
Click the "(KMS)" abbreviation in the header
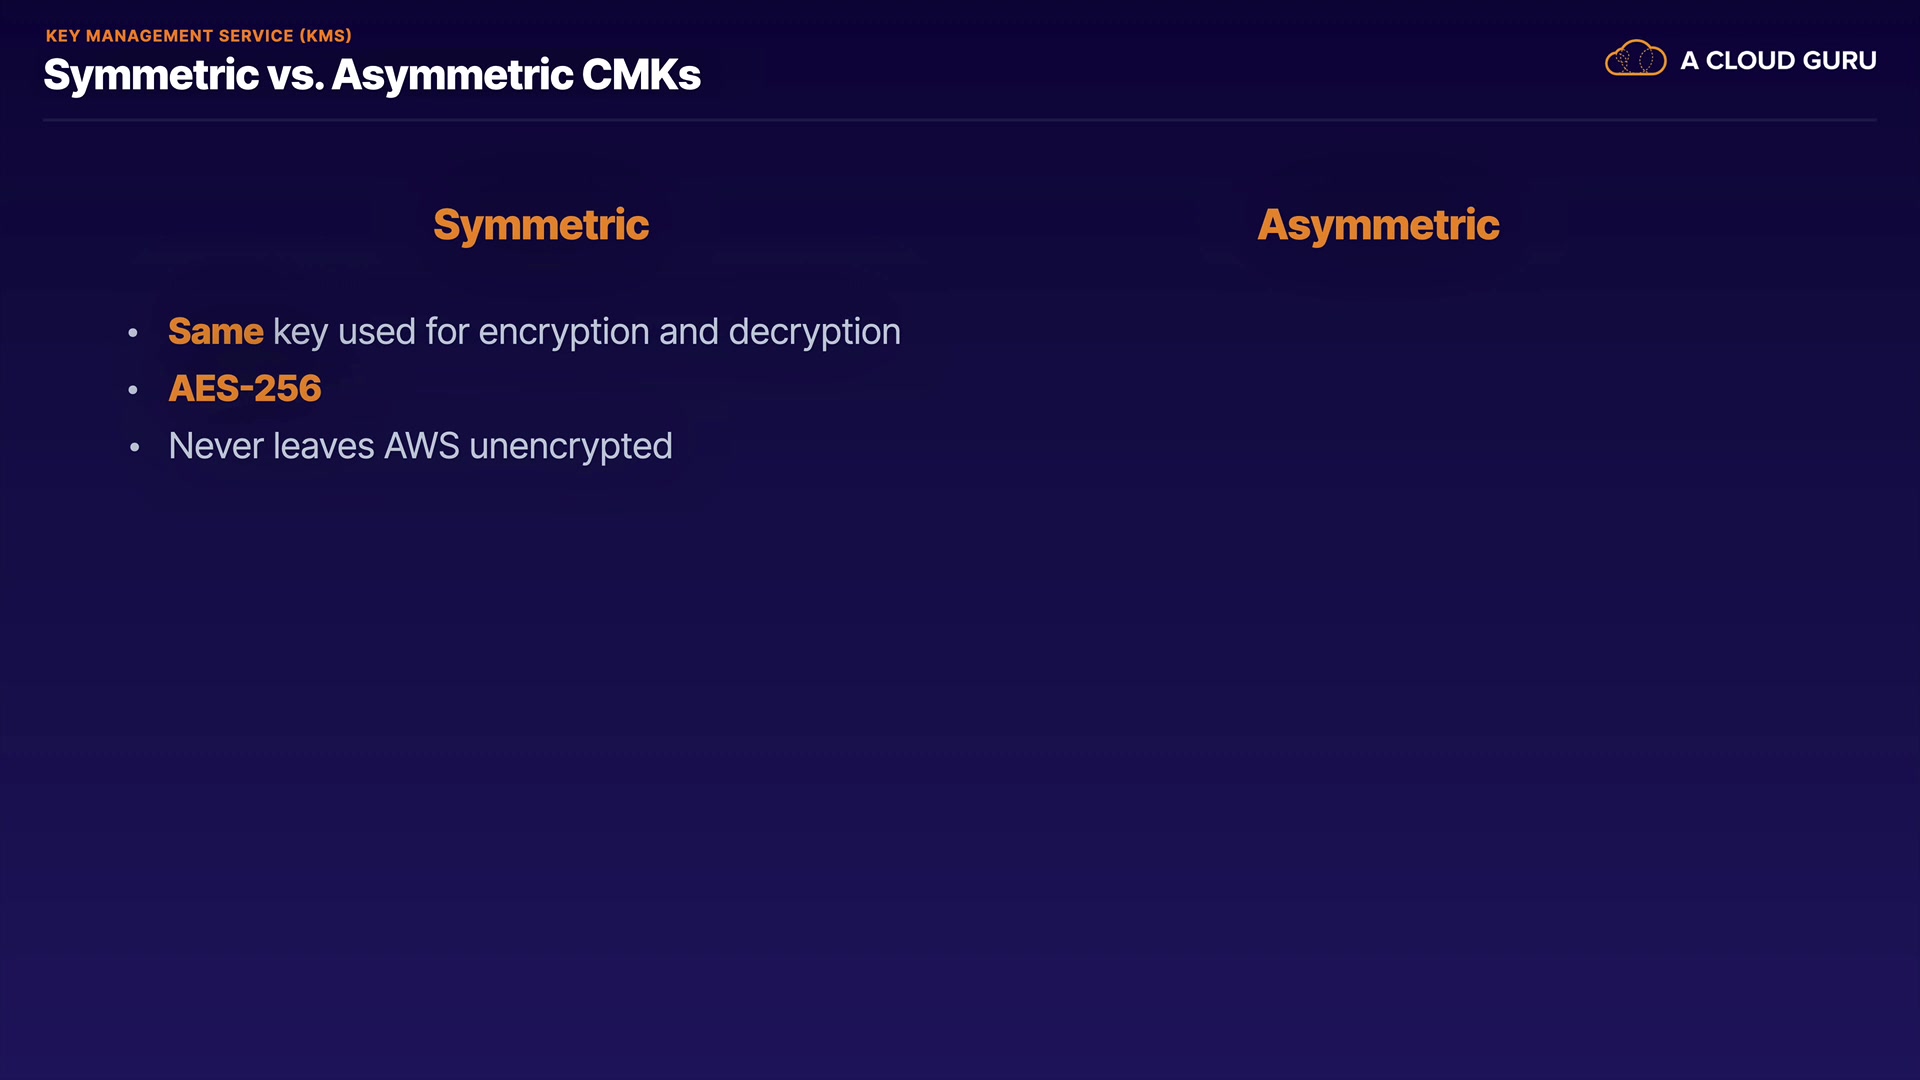tap(326, 36)
